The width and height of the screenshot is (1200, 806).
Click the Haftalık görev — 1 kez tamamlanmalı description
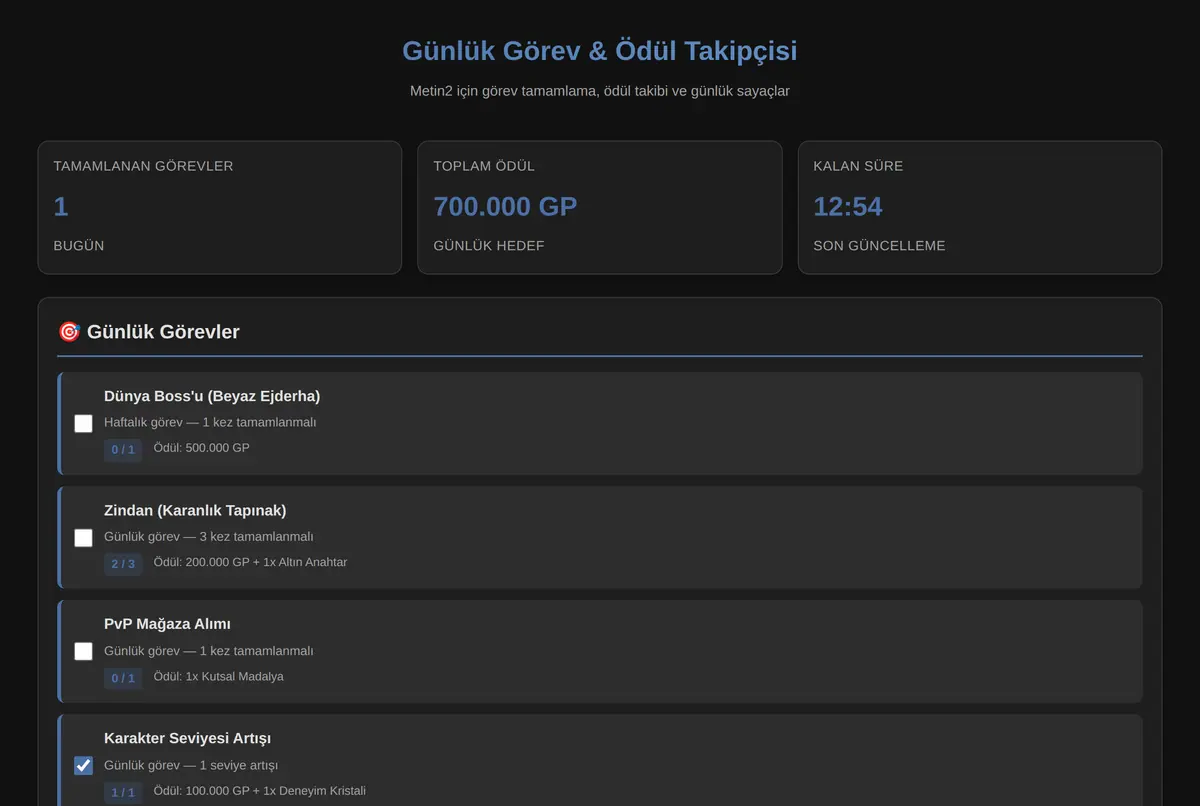coord(210,422)
